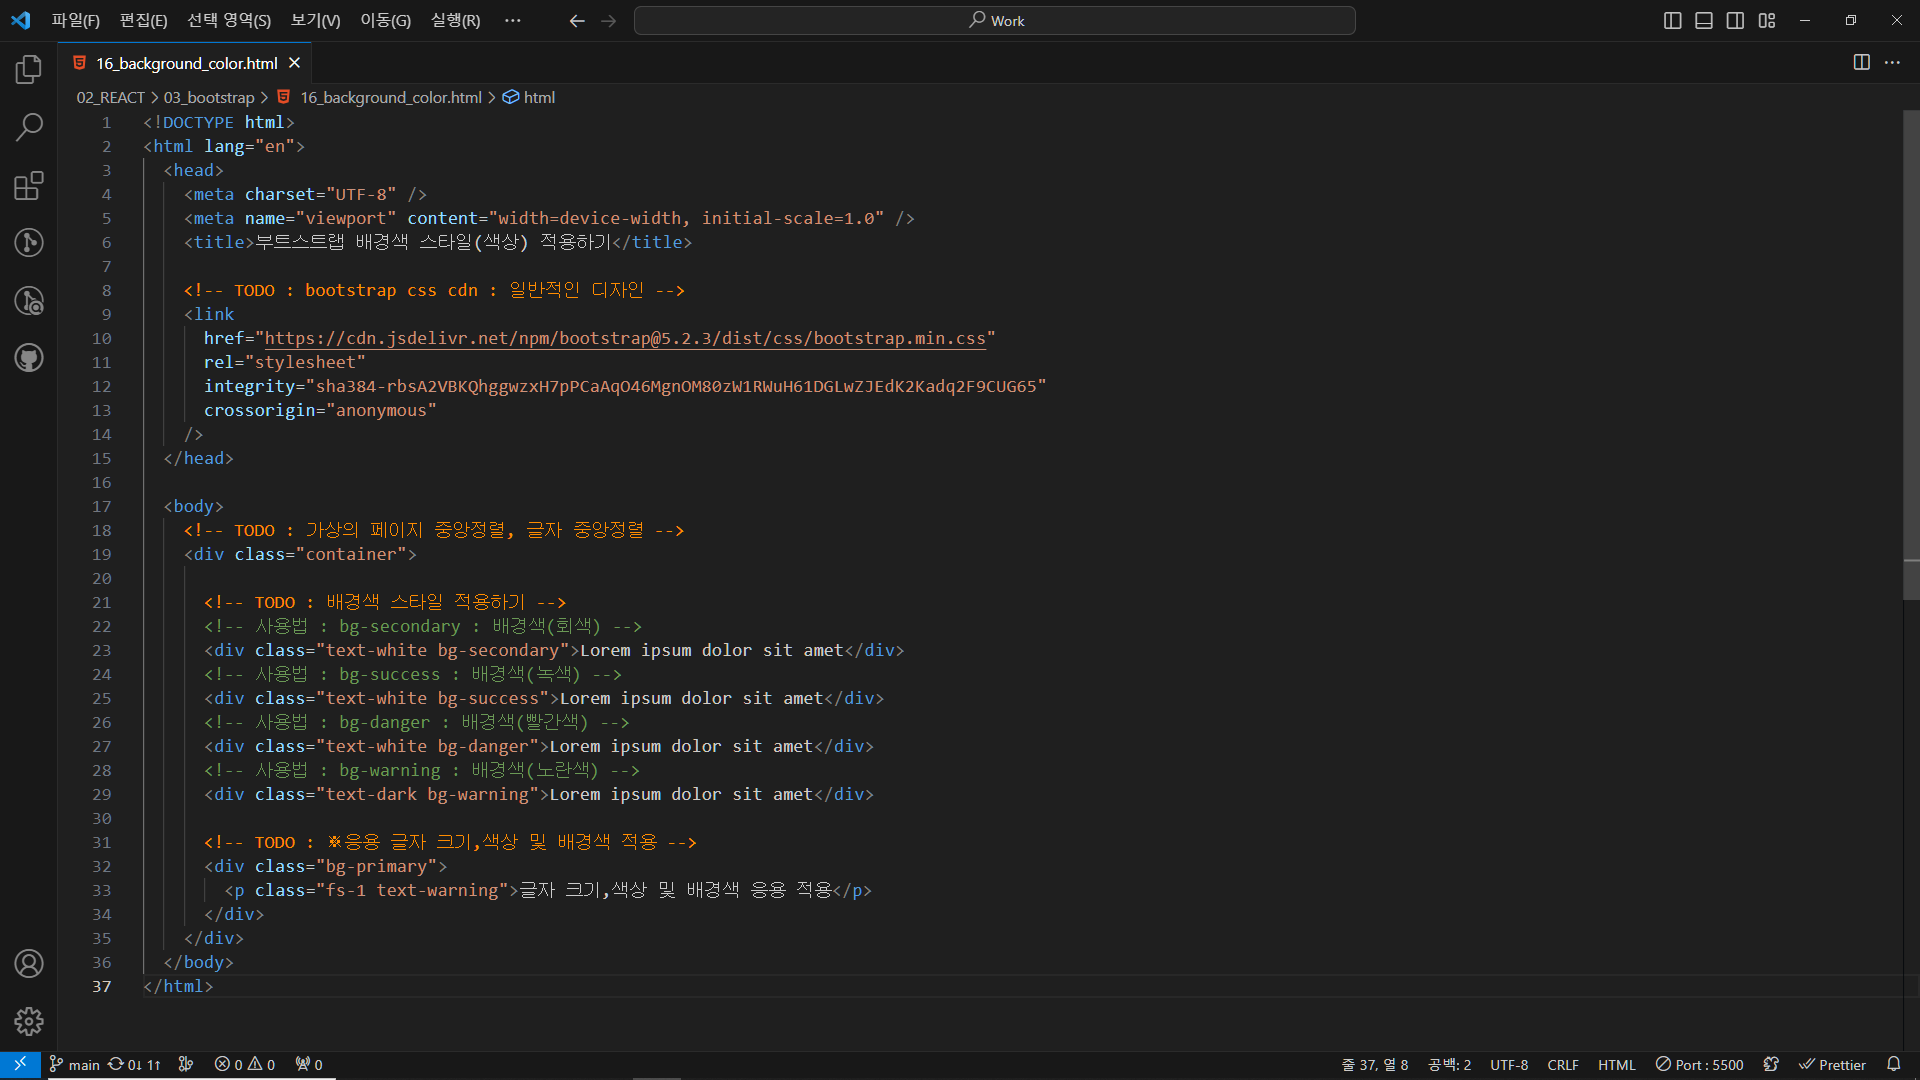
Task: Open the 보기(V) menu
Action: [315, 20]
